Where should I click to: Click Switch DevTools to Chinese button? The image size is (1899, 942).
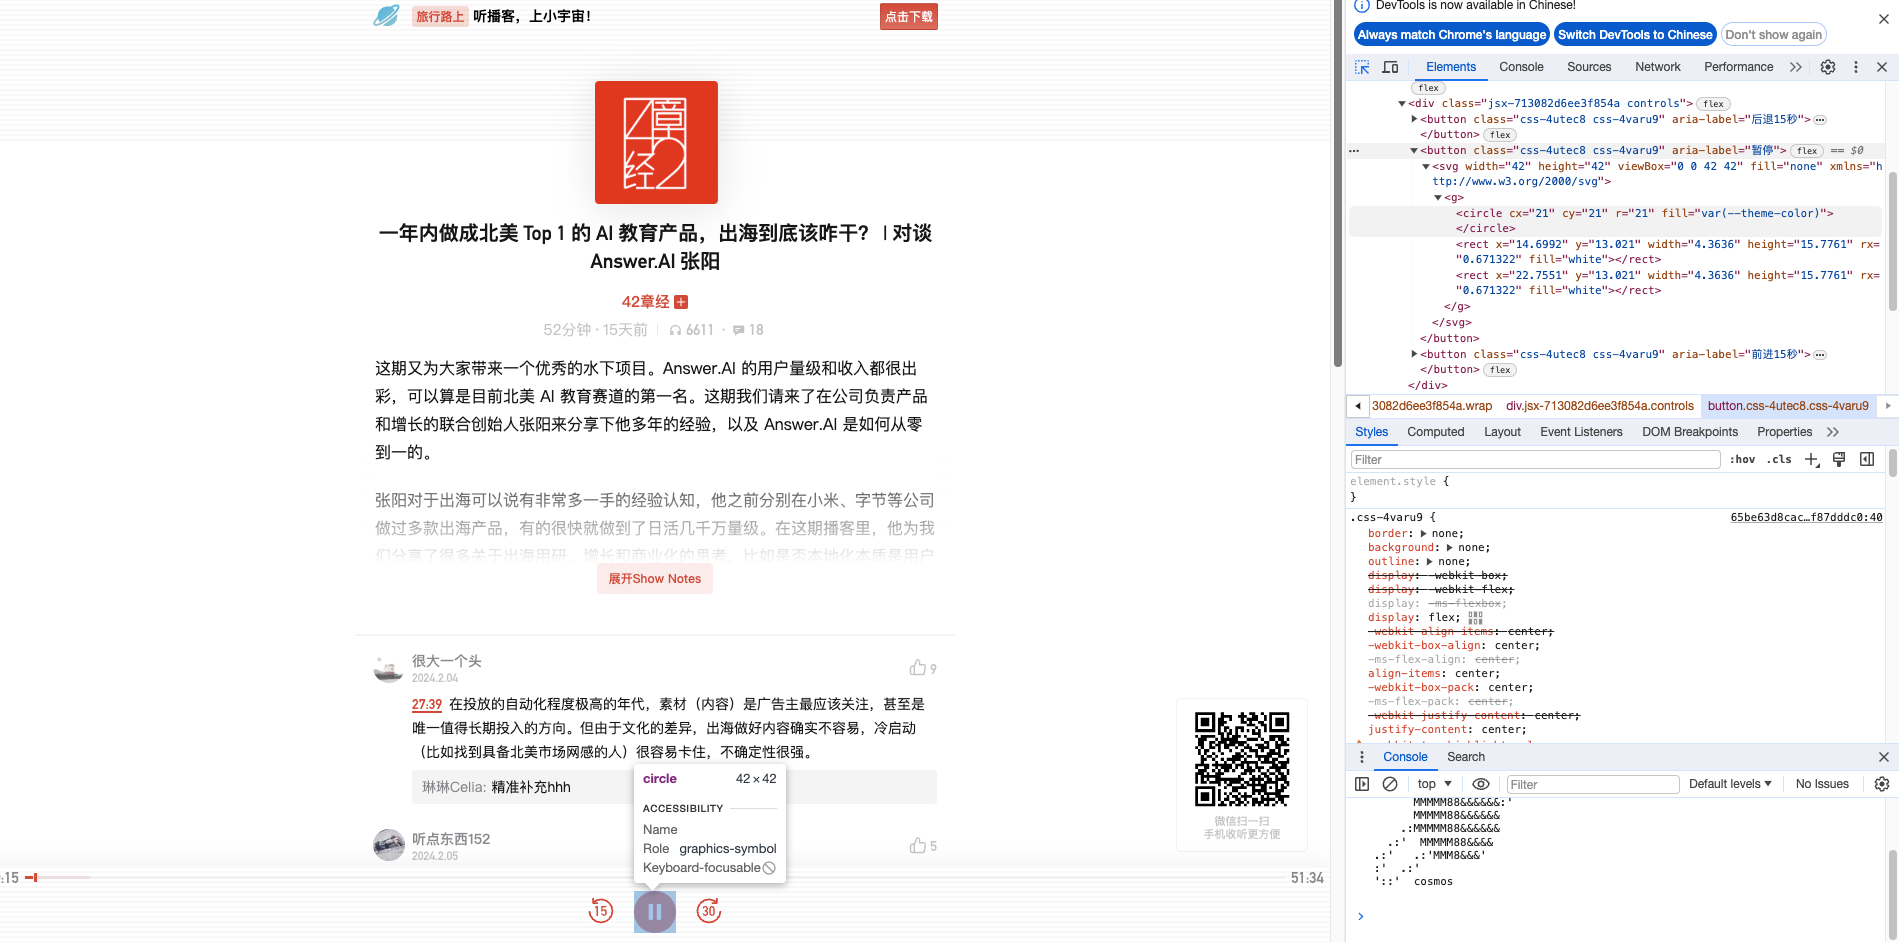tap(1635, 35)
